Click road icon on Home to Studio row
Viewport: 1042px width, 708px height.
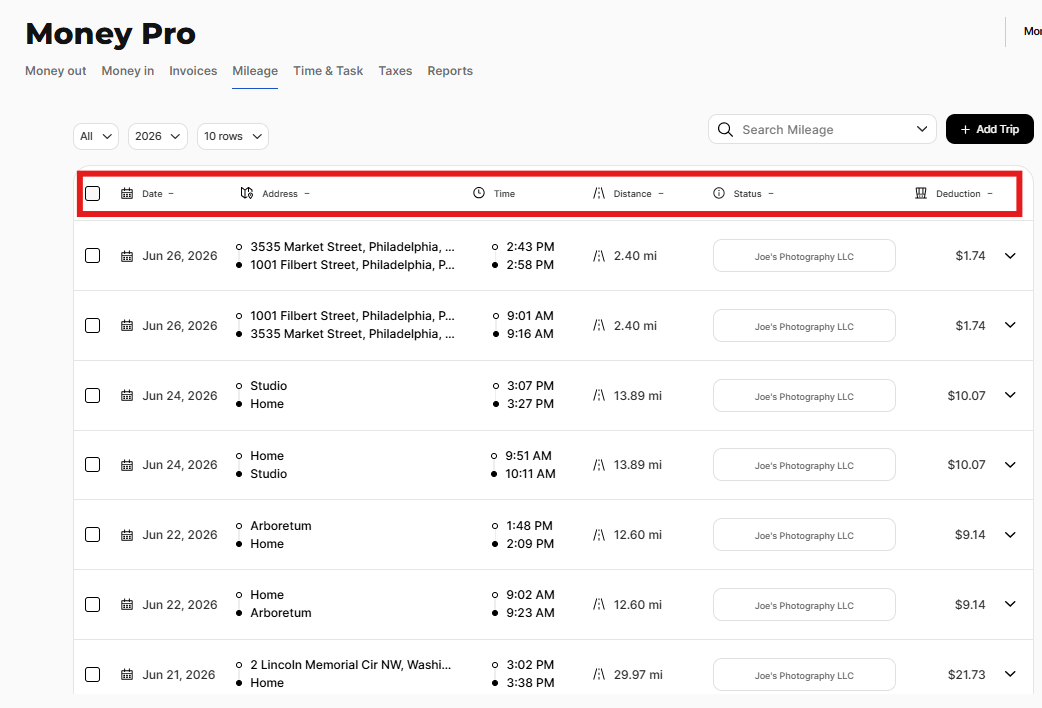pyautogui.click(x=599, y=465)
